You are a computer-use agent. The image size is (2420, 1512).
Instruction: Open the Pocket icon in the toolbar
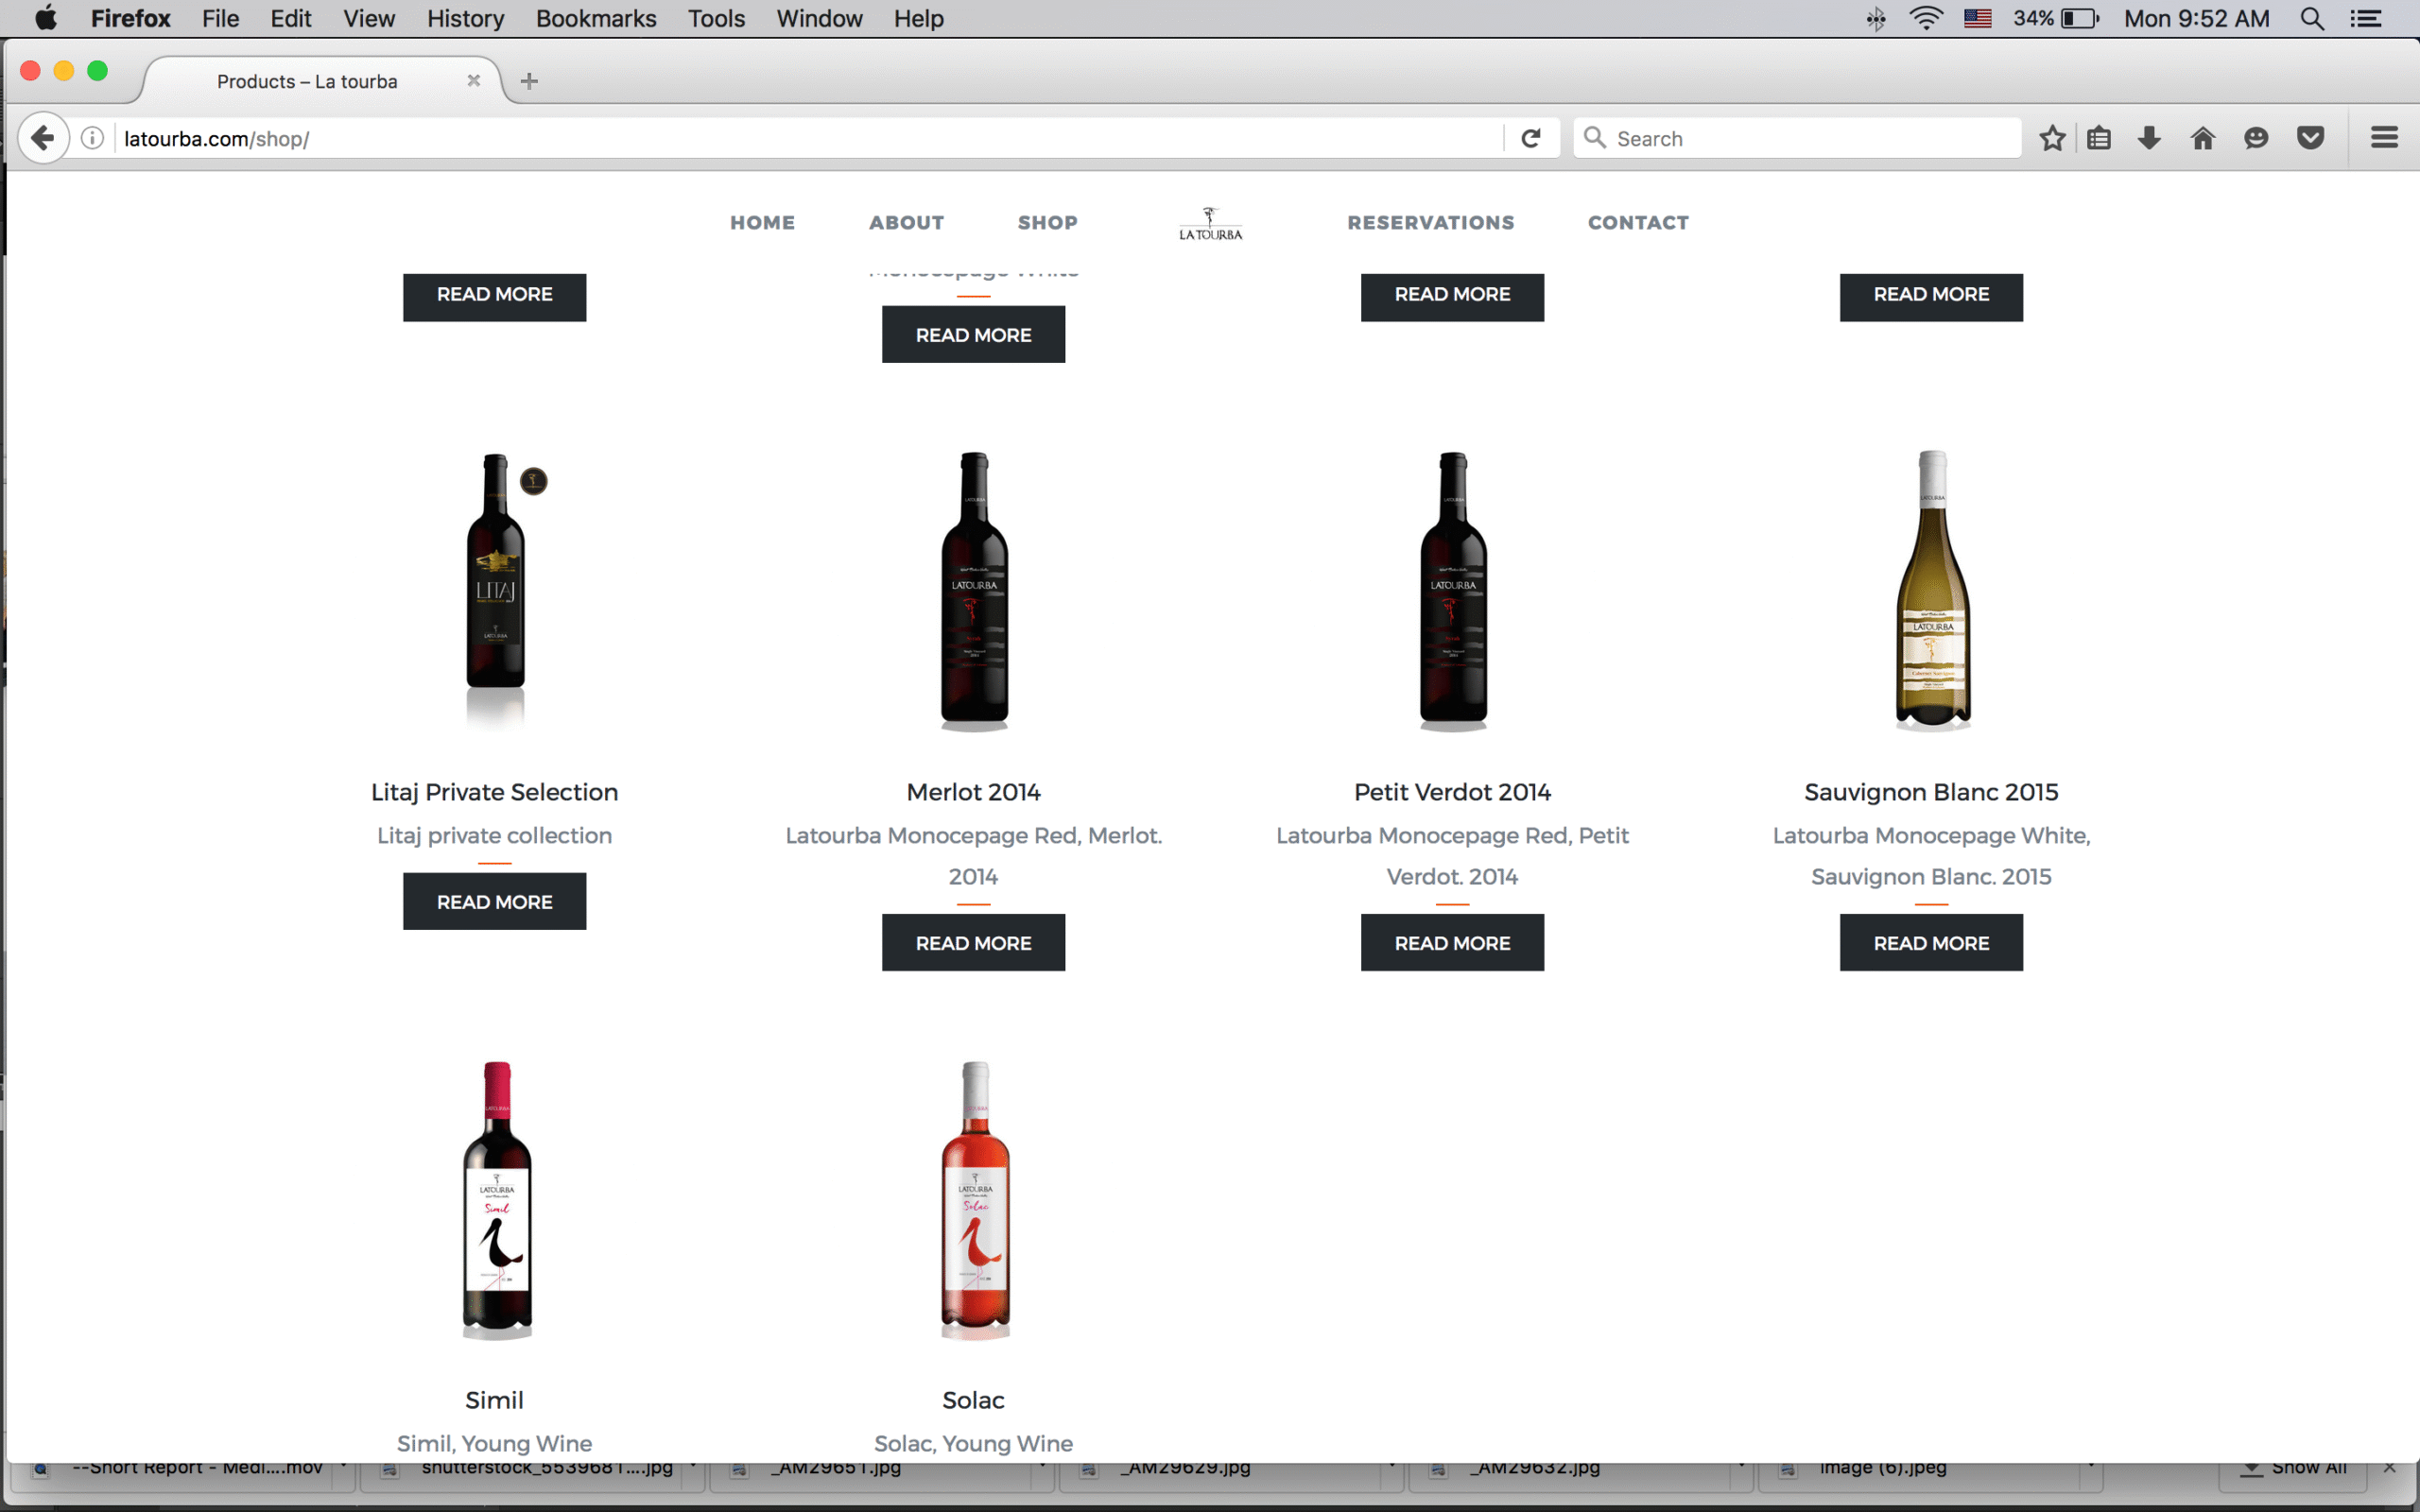click(x=2310, y=138)
